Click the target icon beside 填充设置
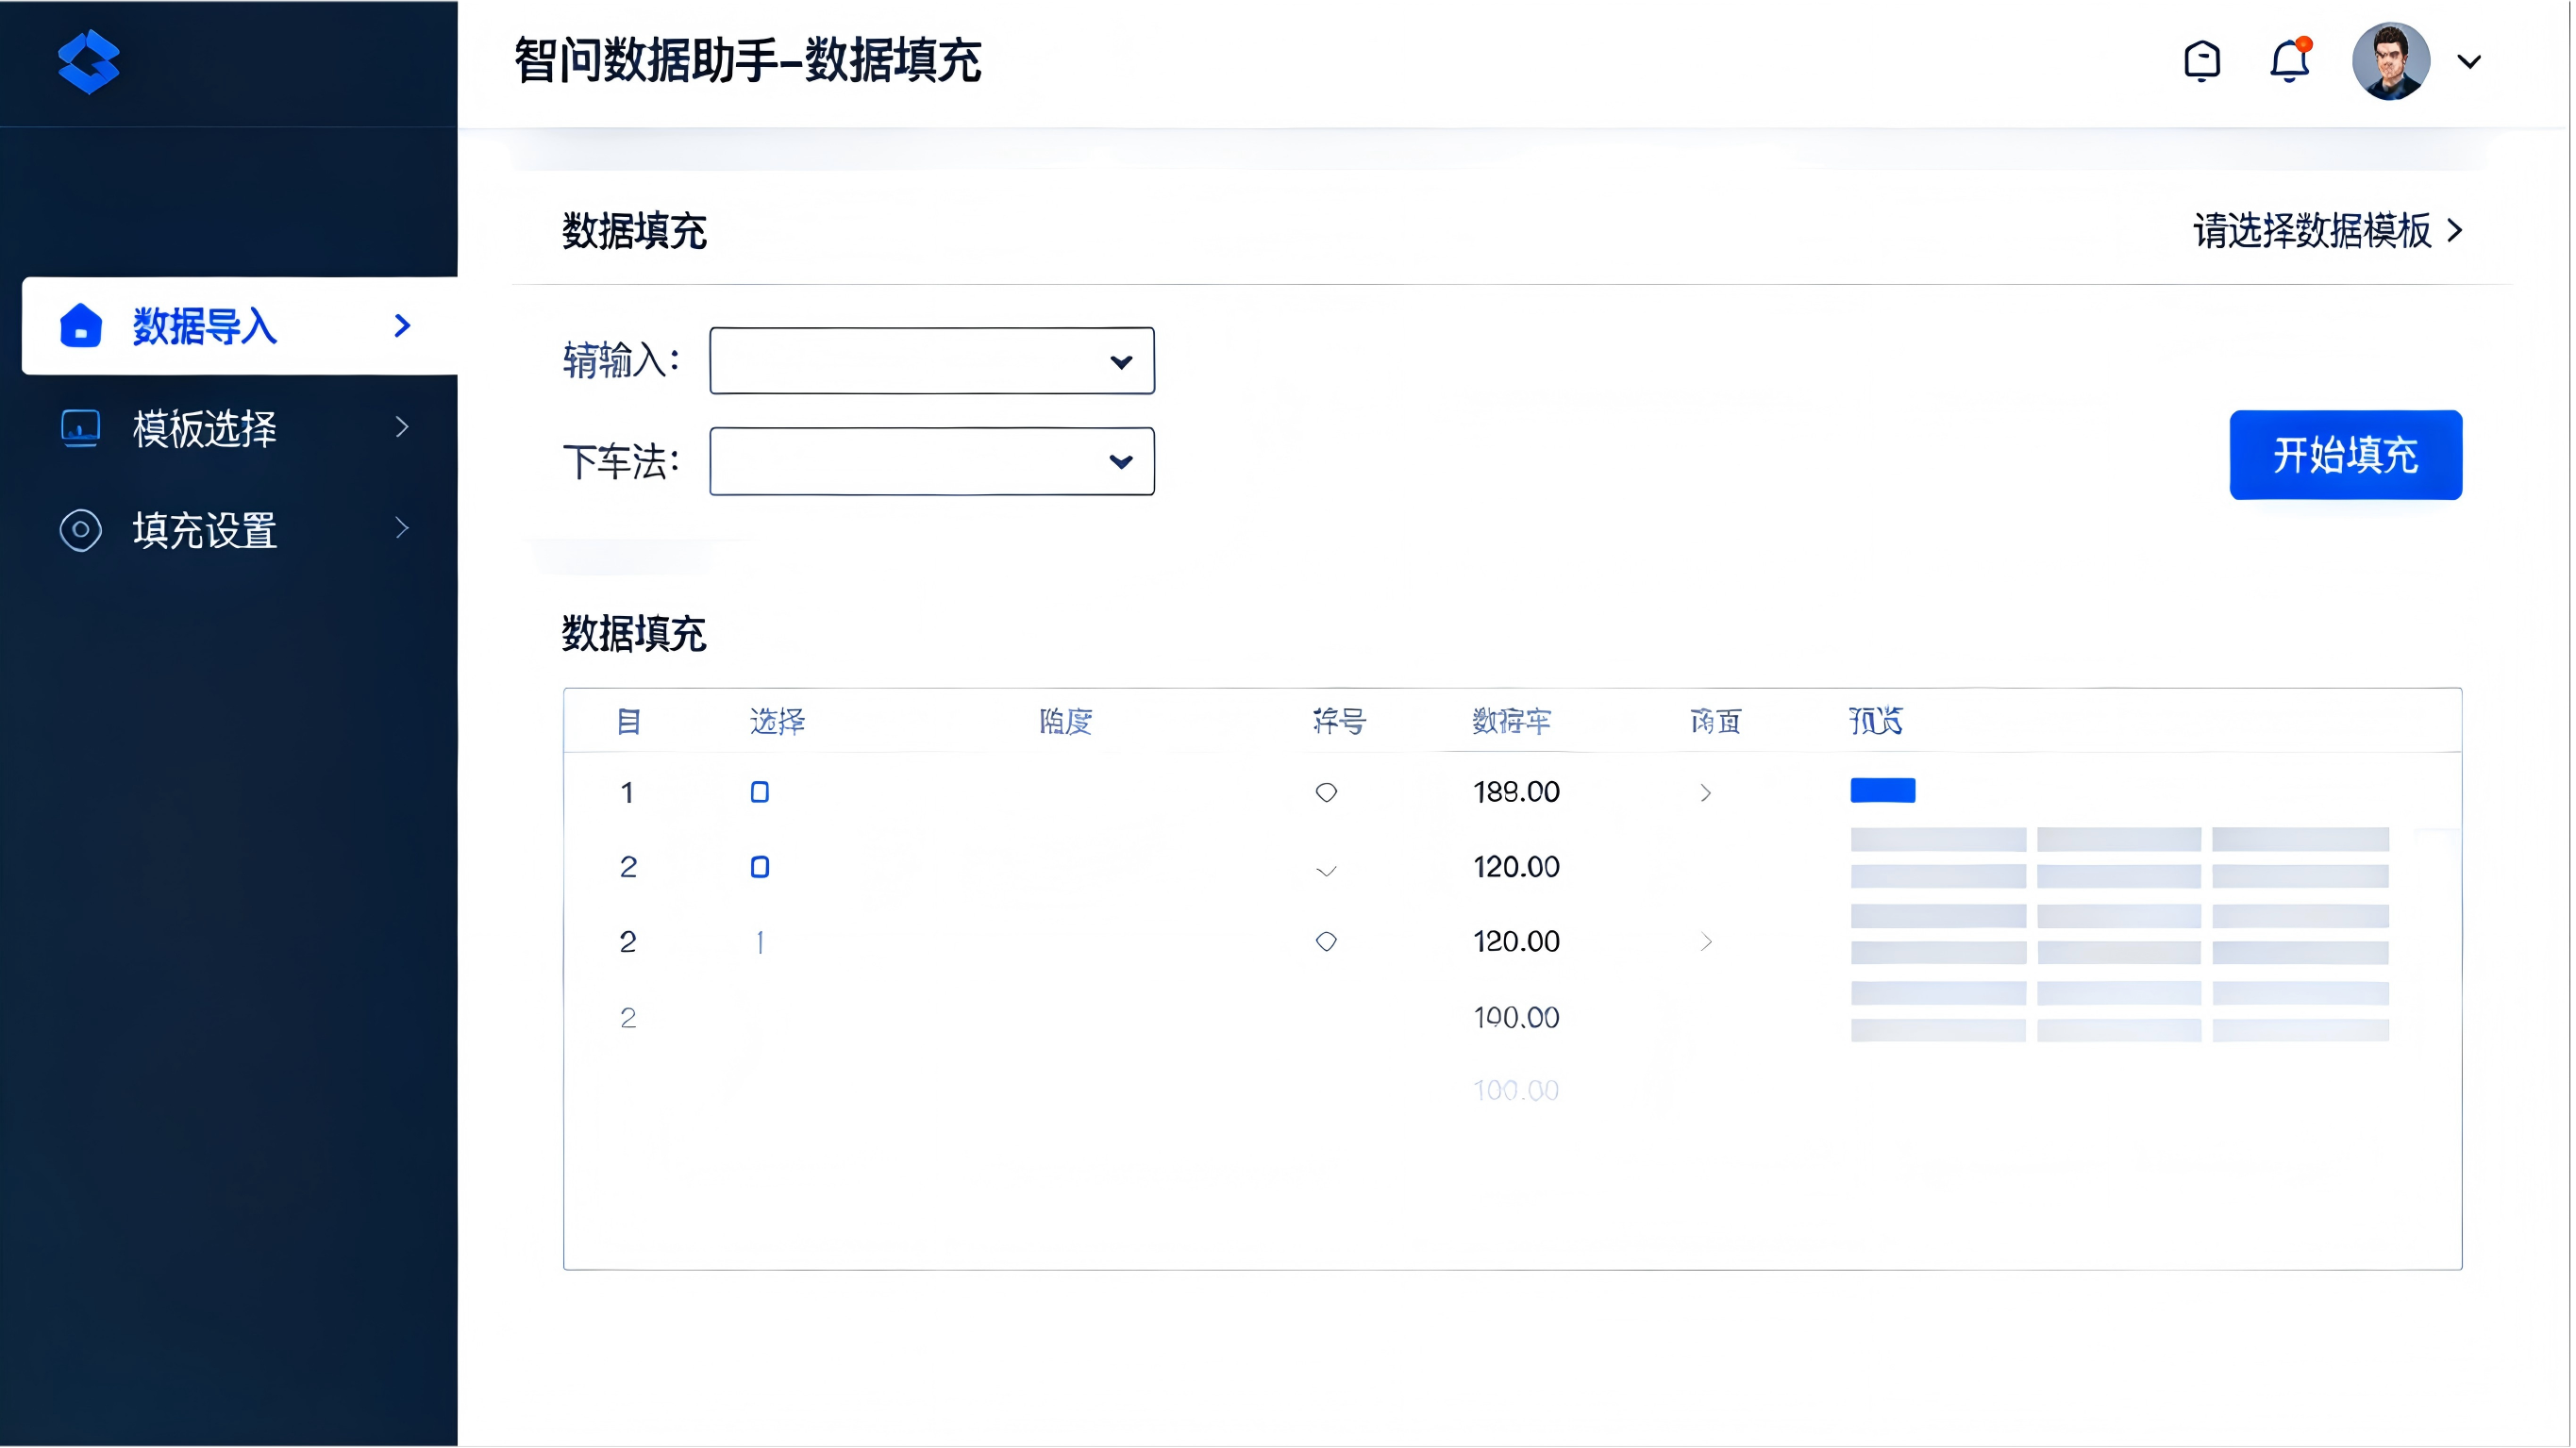The height and width of the screenshot is (1448, 2576). [80, 530]
